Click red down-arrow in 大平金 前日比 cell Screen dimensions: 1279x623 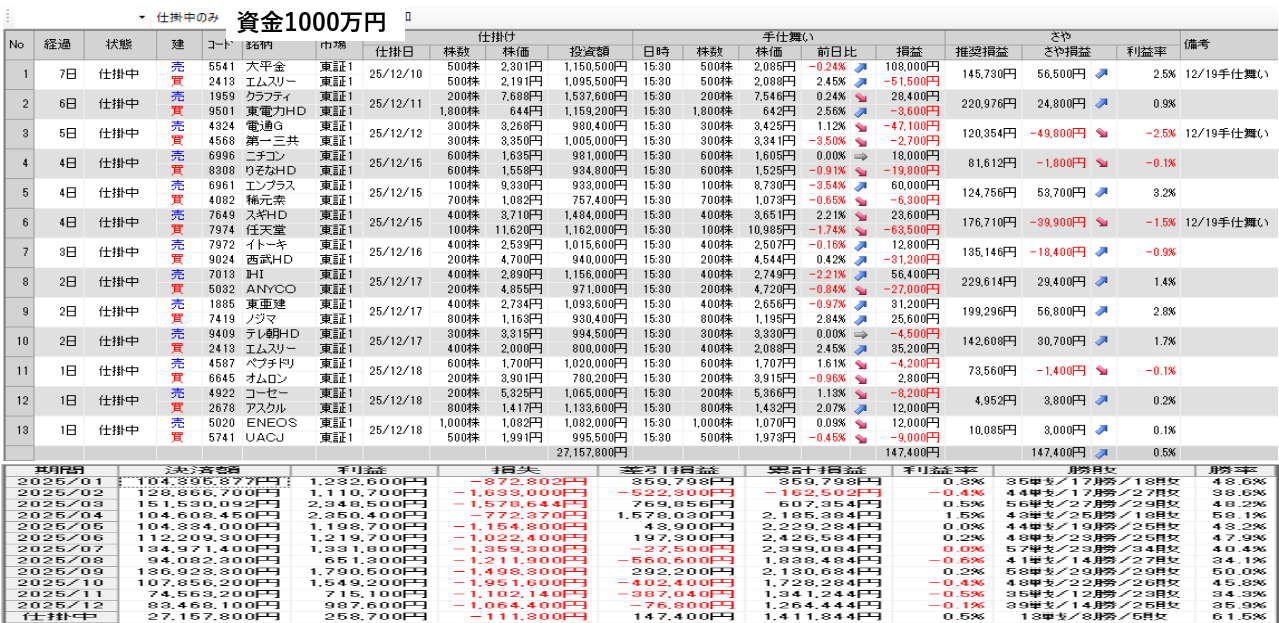(860, 67)
